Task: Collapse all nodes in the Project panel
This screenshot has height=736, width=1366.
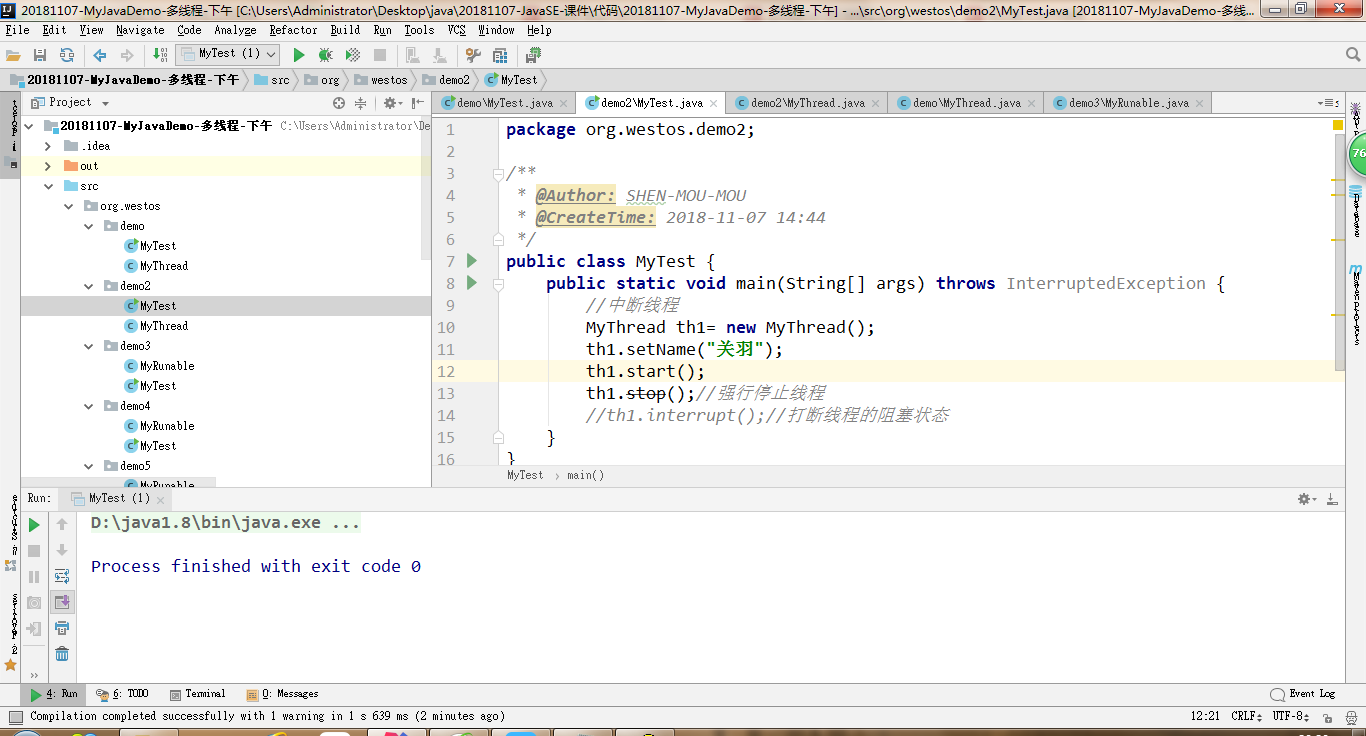Action: pyautogui.click(x=360, y=103)
